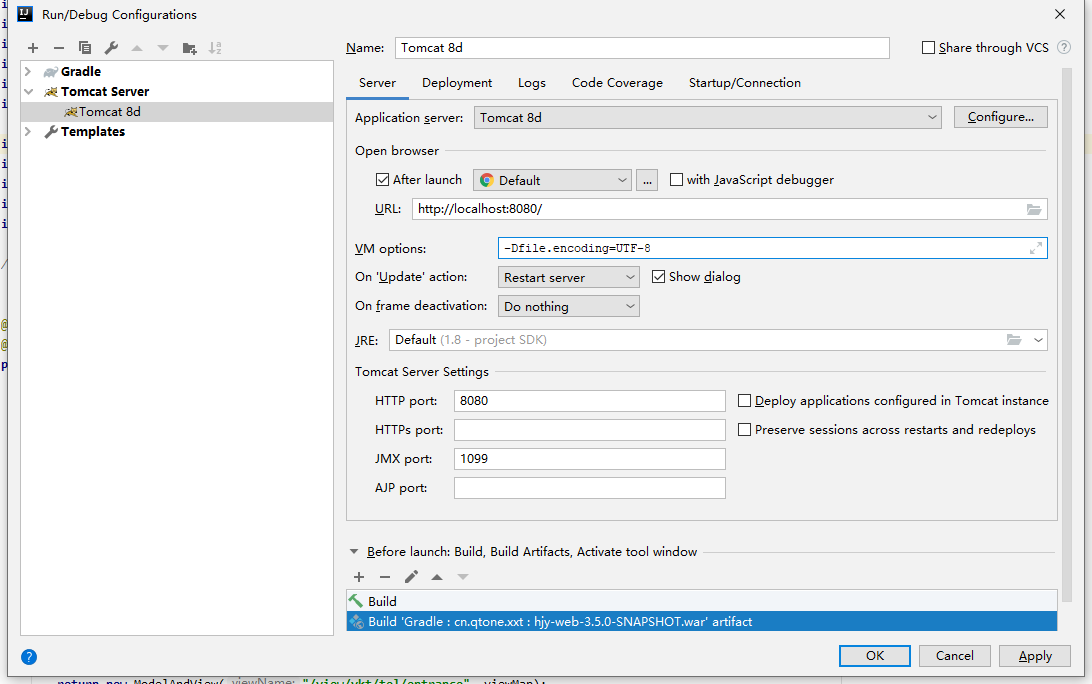Open edit templates wrench icon in toolbar
The height and width of the screenshot is (684, 1092).
click(111, 48)
